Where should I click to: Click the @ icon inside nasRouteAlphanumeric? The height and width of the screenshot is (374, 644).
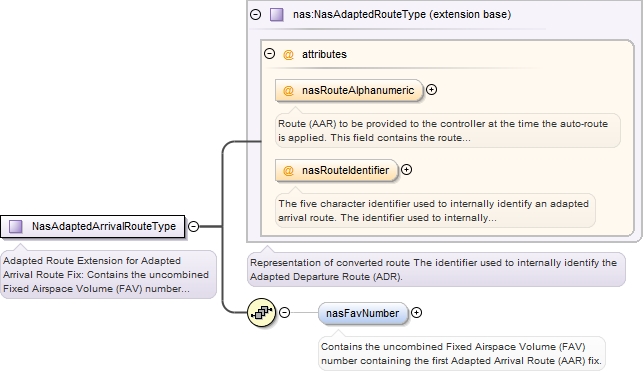tap(288, 90)
